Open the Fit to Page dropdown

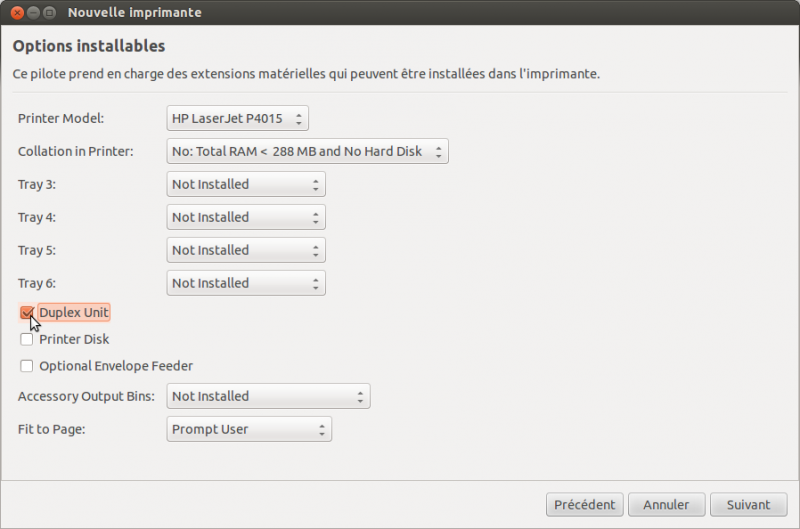pos(249,429)
